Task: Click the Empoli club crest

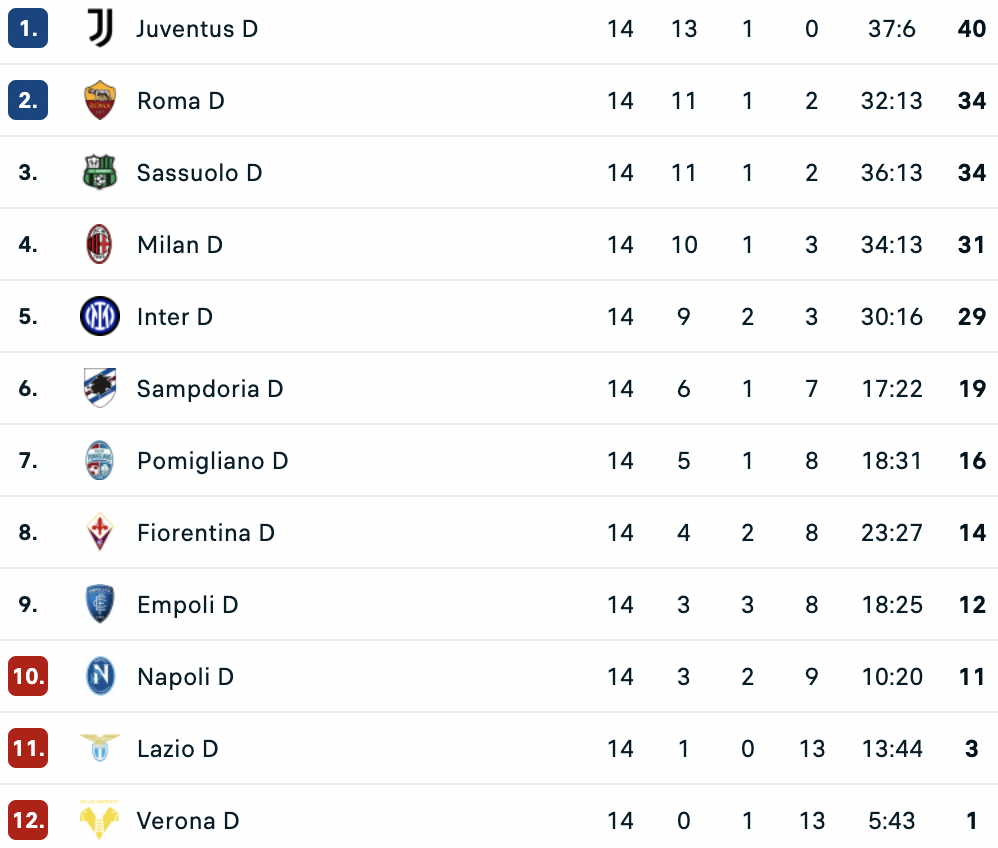Action: pos(100,604)
